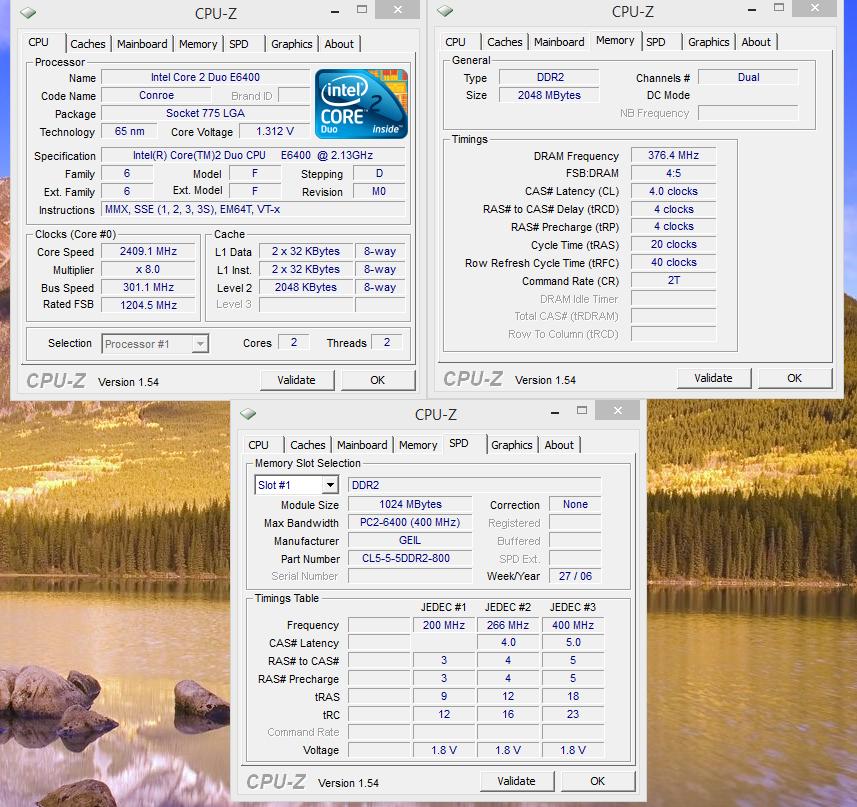Select SPD tab in Memory window
857x807 pixels.
pos(656,42)
